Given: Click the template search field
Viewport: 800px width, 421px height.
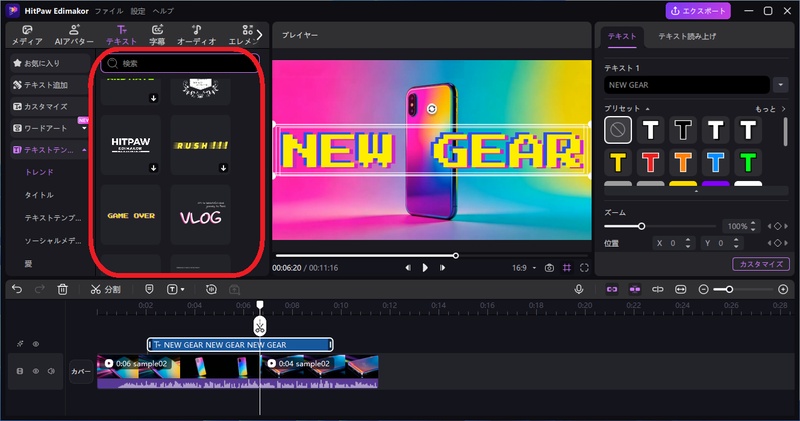Looking at the screenshot, I should tap(180, 63).
